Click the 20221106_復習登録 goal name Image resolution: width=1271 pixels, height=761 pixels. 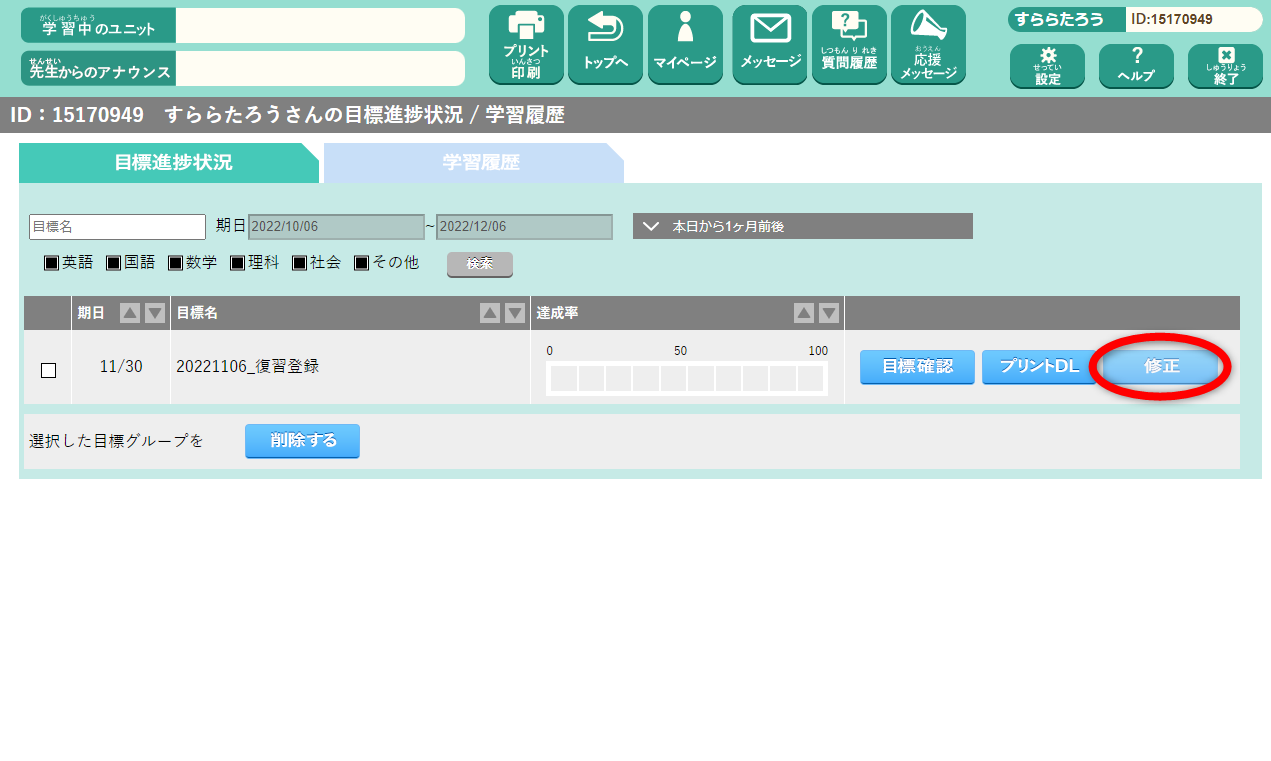coord(247,366)
